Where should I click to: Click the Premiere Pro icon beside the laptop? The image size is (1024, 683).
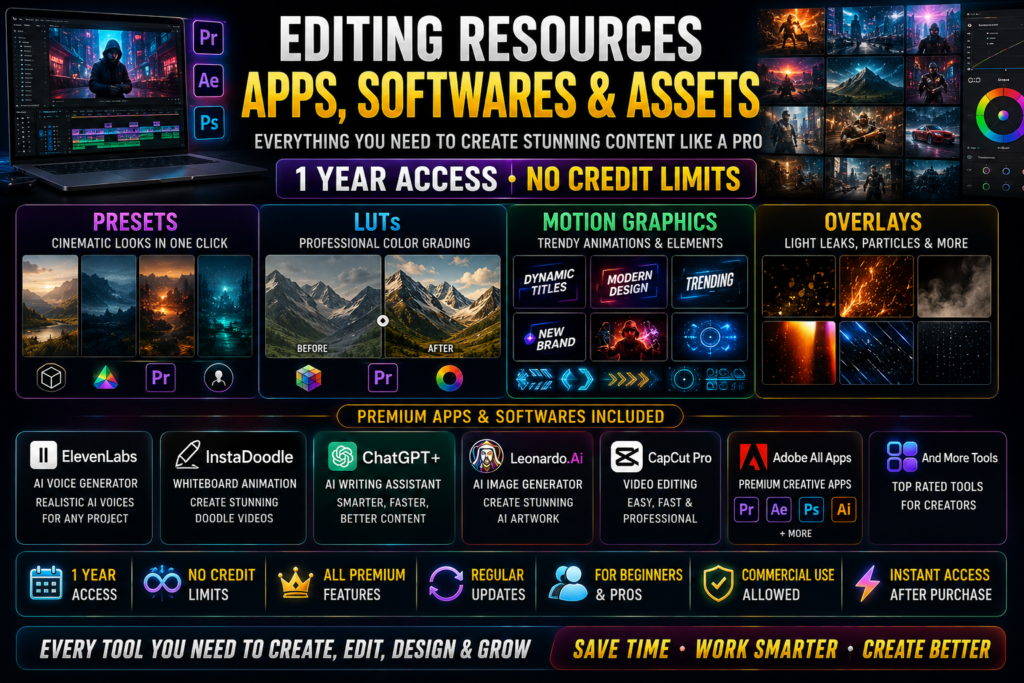point(208,38)
